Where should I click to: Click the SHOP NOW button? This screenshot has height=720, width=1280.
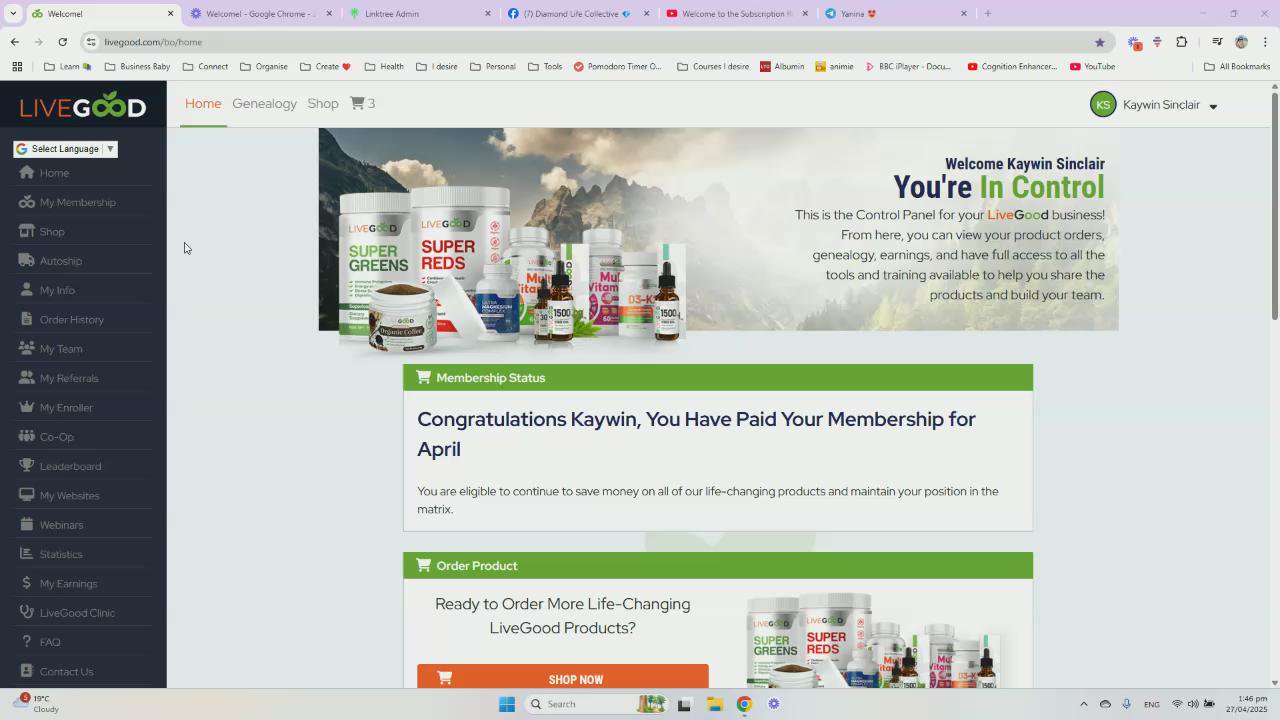[x=563, y=677]
